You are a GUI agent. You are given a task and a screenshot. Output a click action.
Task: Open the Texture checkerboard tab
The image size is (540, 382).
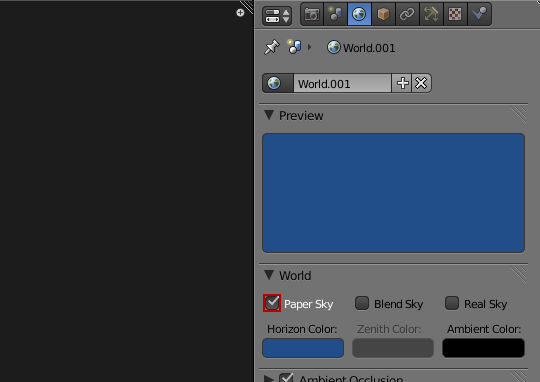(x=455, y=14)
